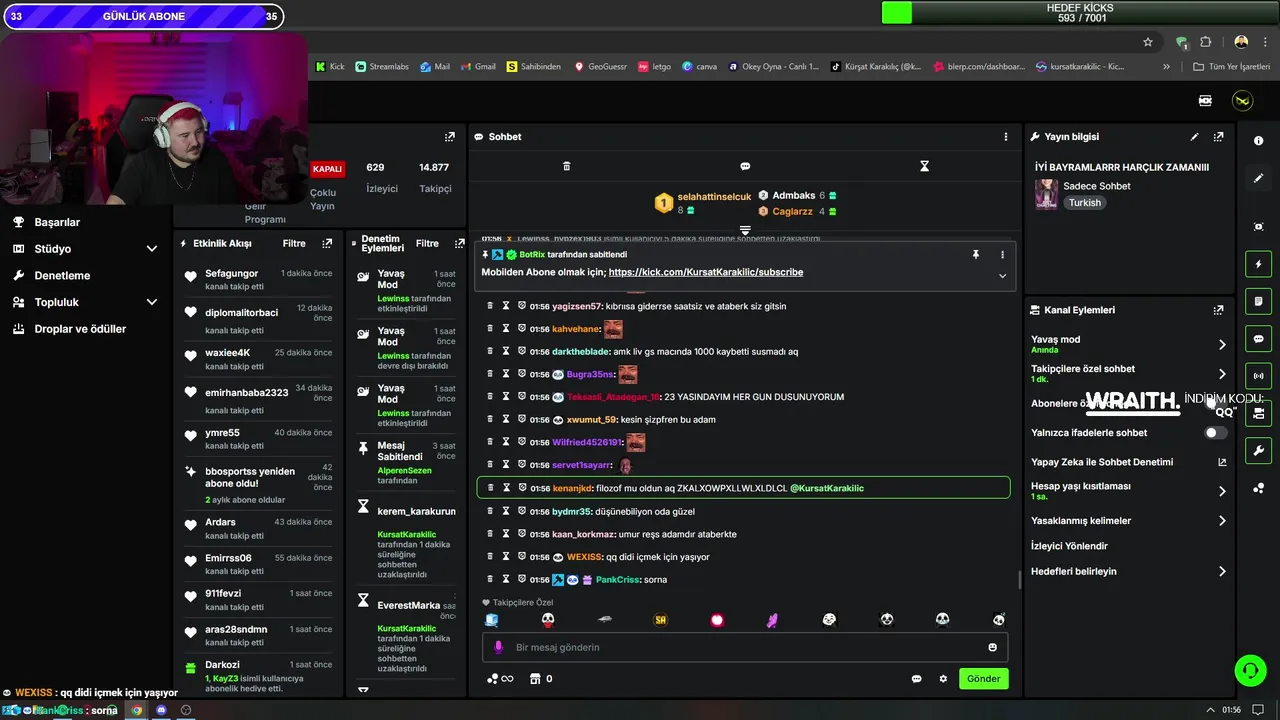Screen dimensions: 1280x720
Task: Click the purple hand emote in quick emotes
Action: [772, 620]
